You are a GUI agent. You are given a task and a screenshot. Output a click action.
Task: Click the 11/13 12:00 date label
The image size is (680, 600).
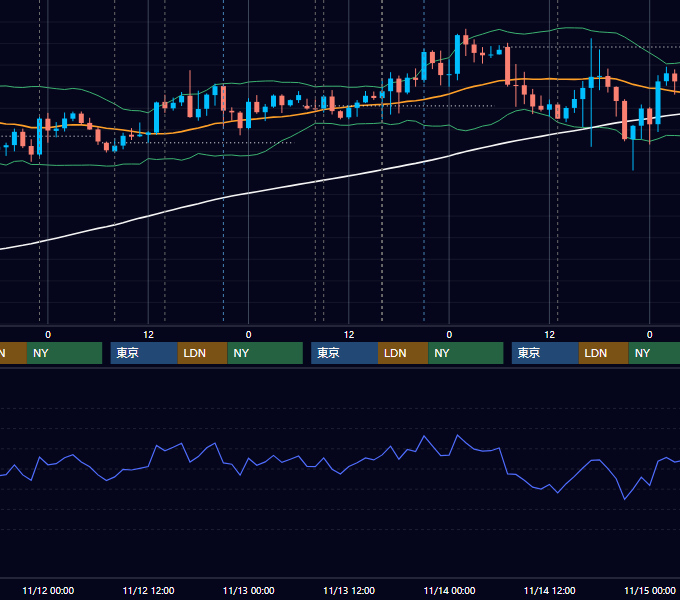click(x=349, y=590)
